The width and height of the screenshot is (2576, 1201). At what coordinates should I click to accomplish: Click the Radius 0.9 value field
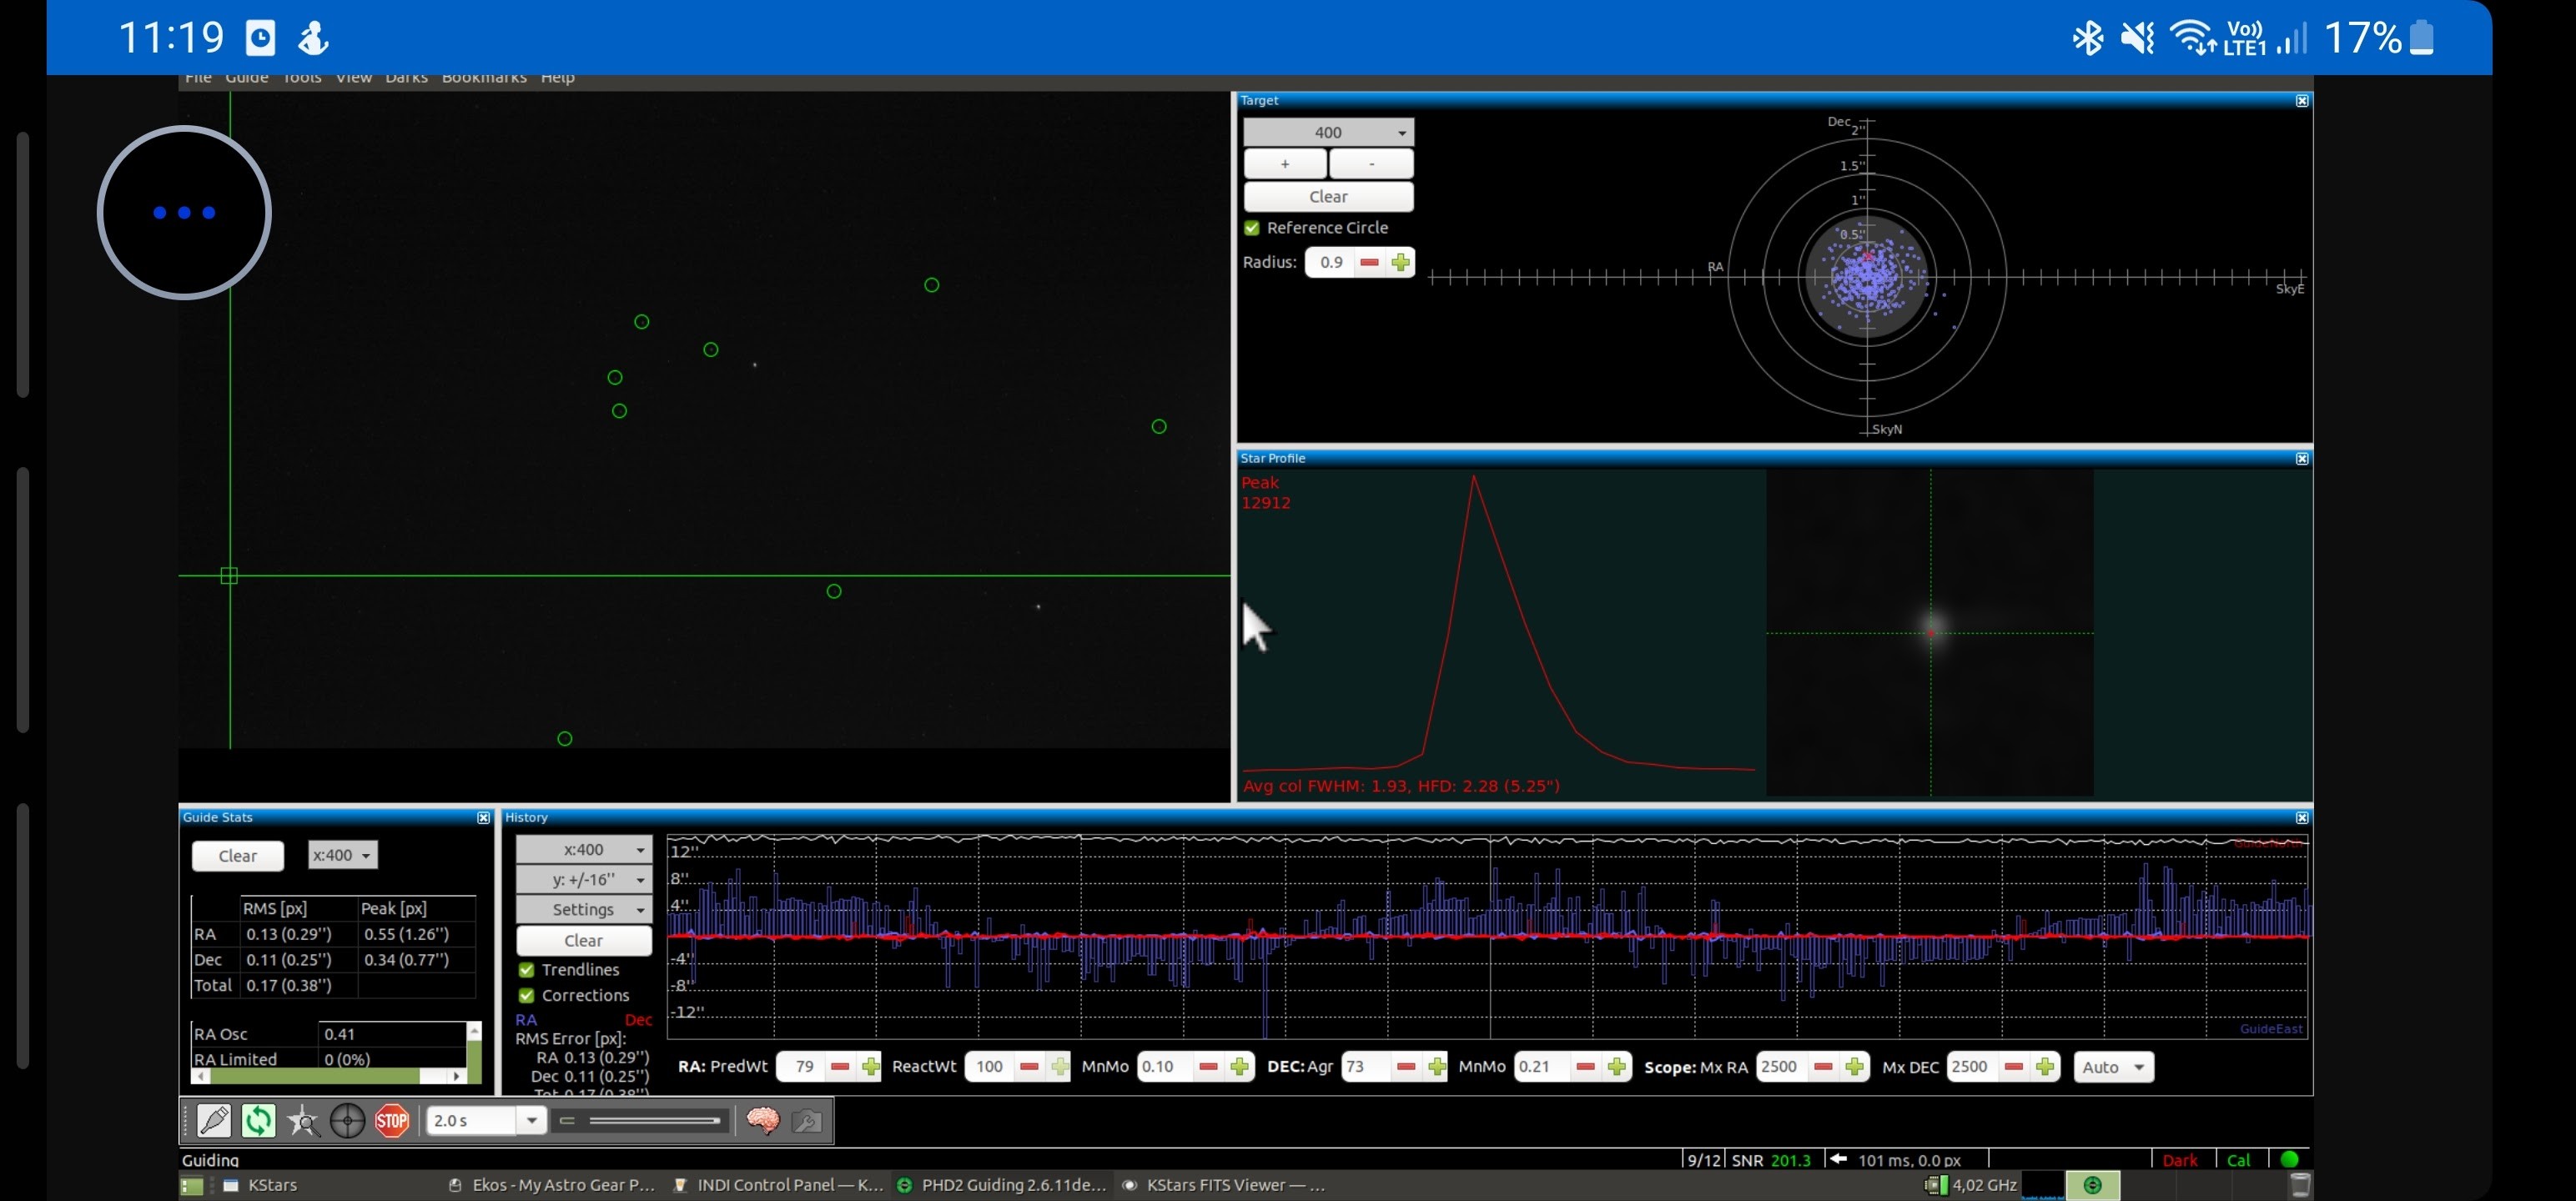1331,262
